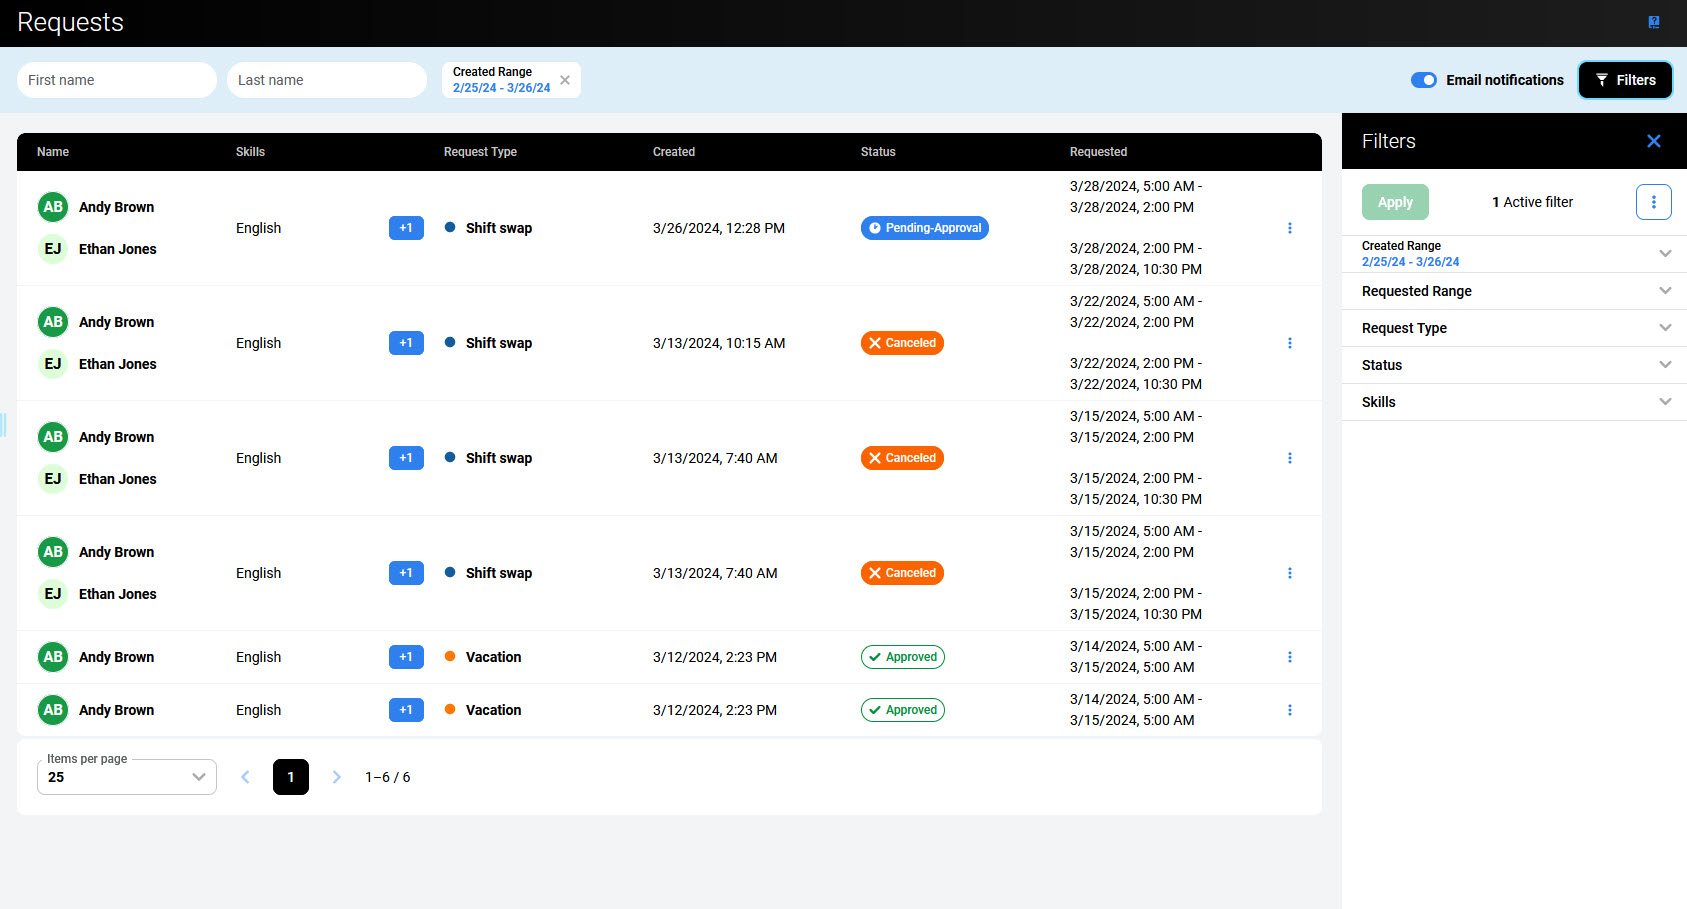Image resolution: width=1687 pixels, height=909 pixels.
Task: Toggle Email notifications switch
Action: (x=1424, y=80)
